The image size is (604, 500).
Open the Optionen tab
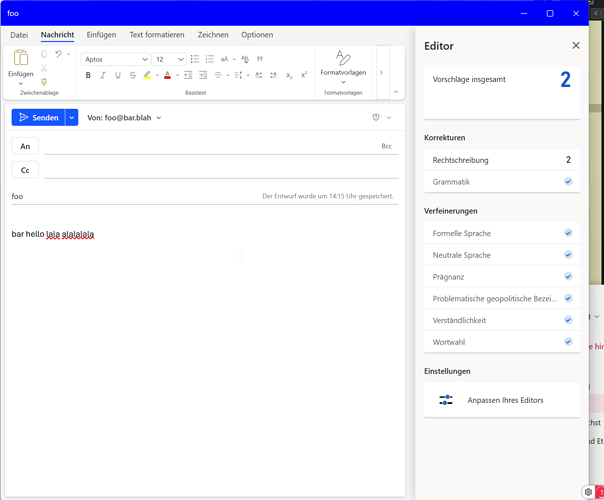(257, 35)
